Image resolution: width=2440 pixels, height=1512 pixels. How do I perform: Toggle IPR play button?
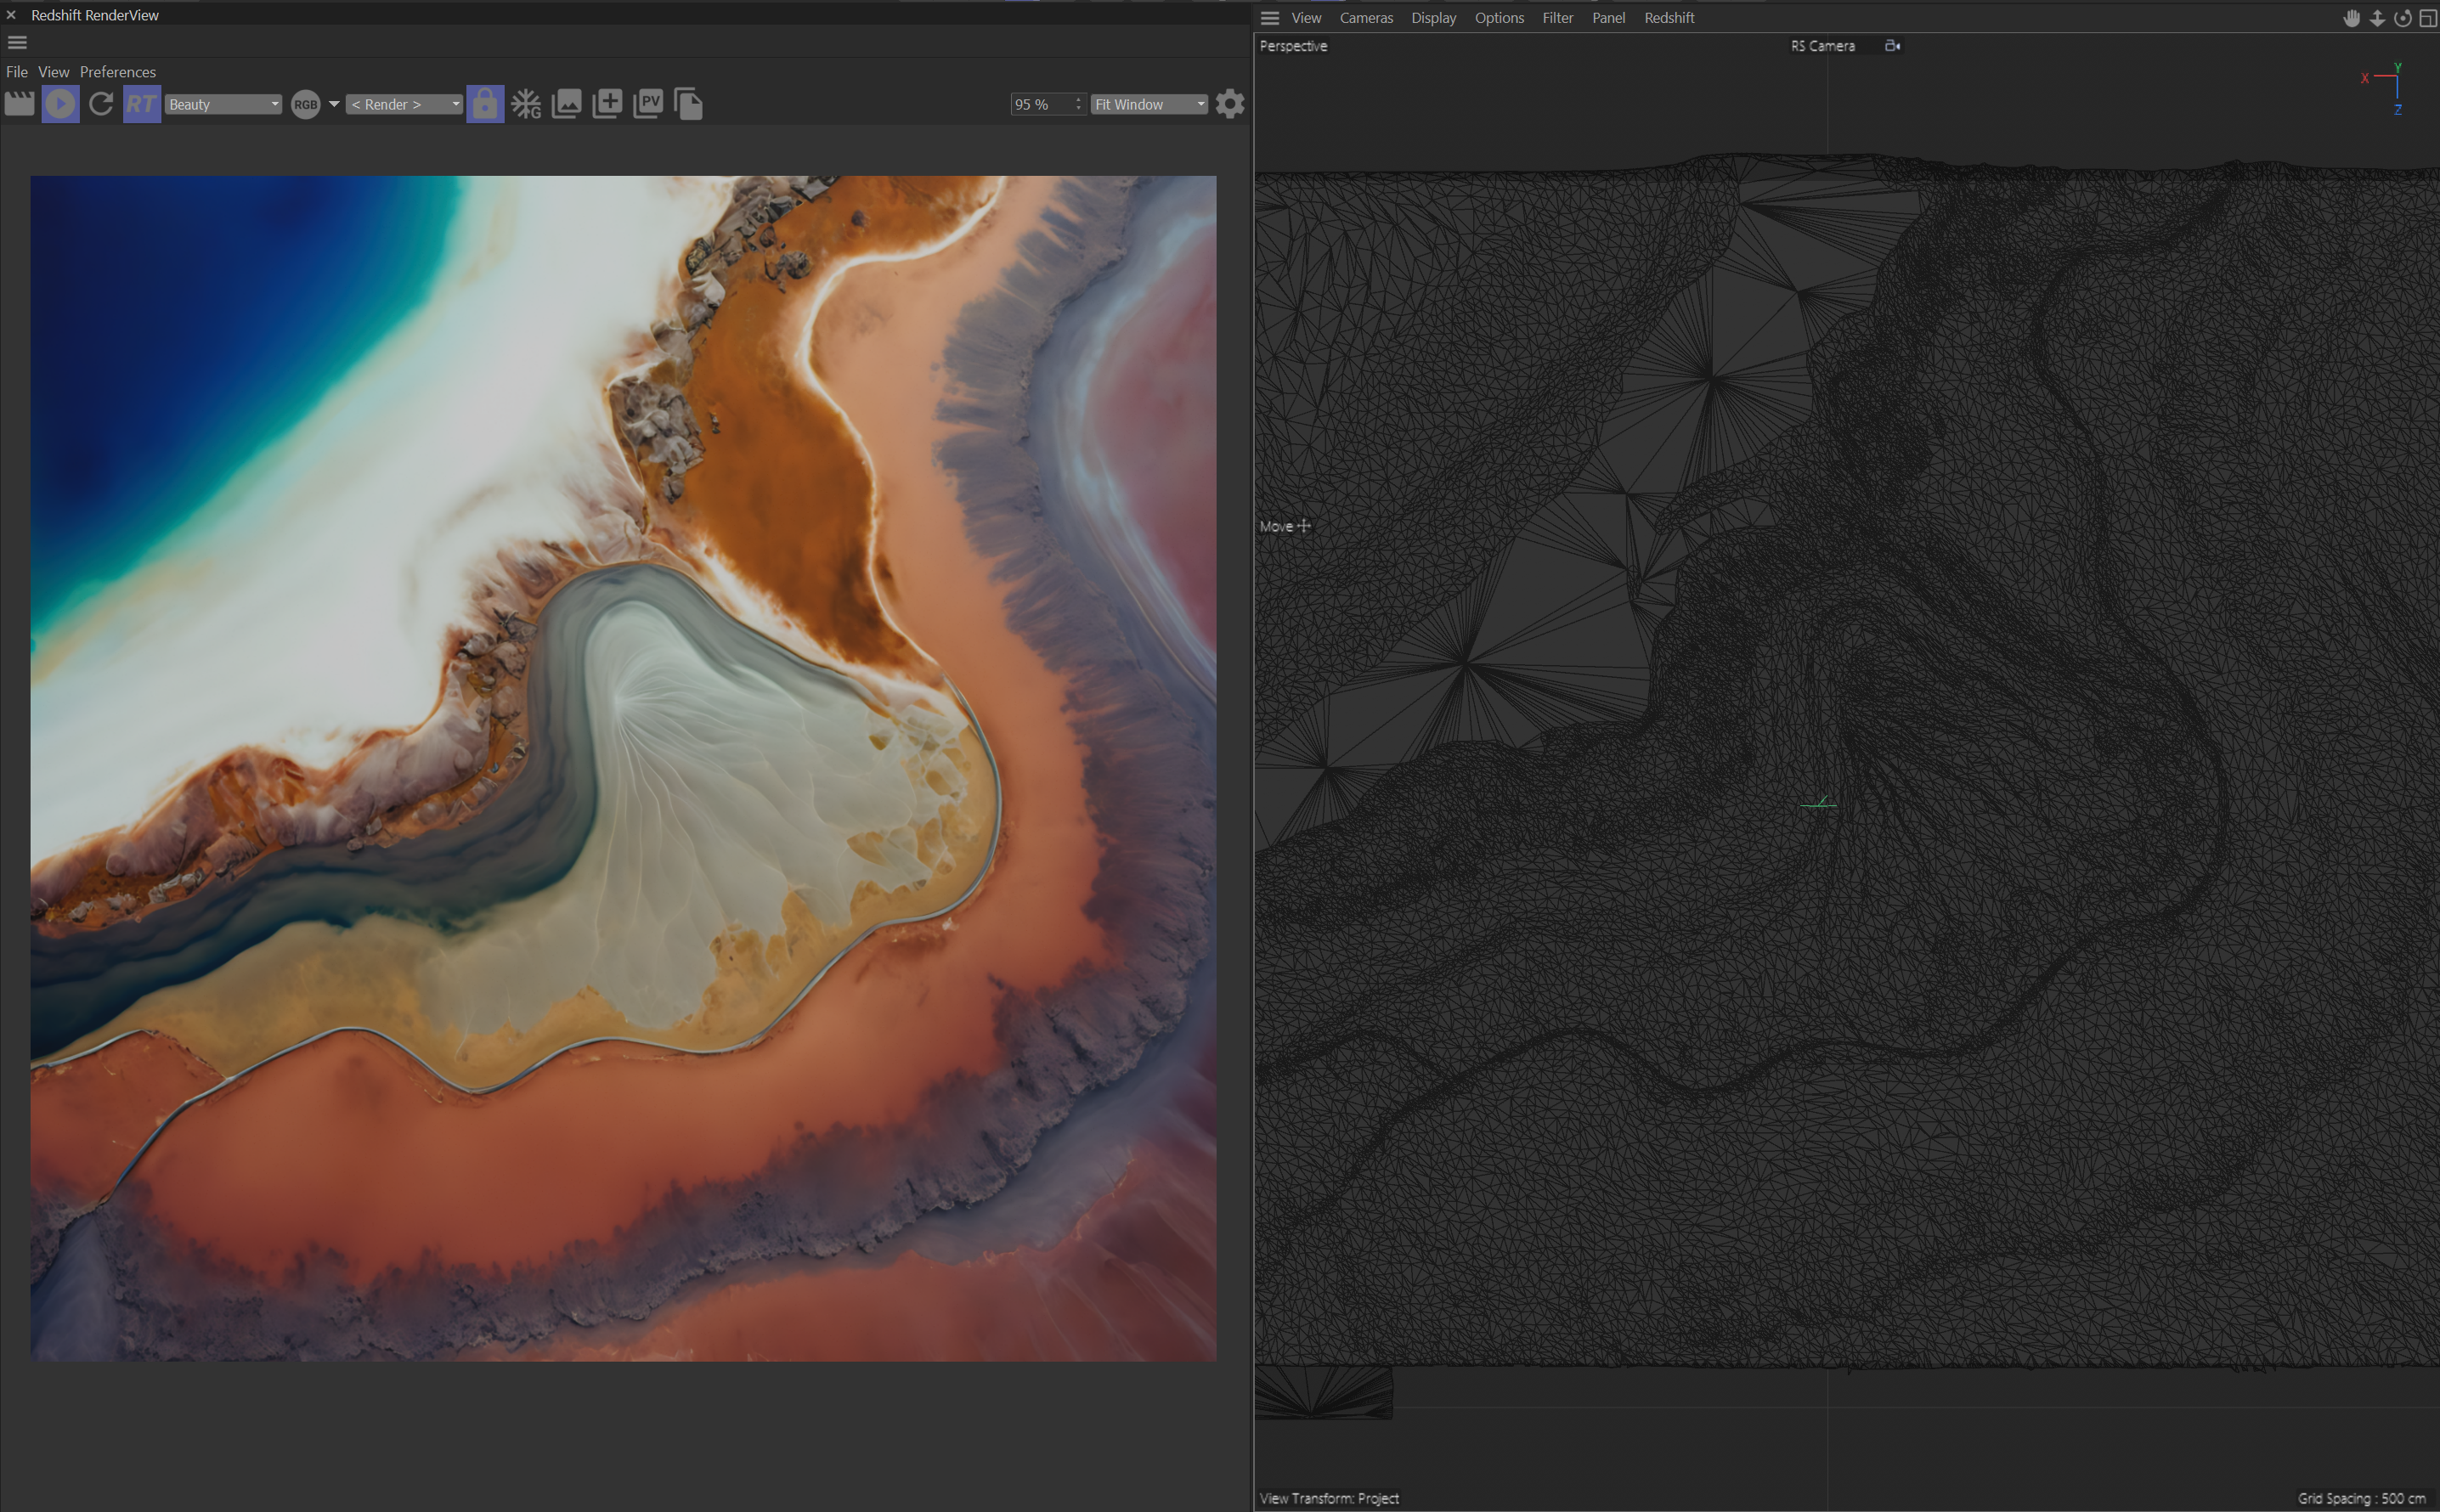[x=60, y=104]
